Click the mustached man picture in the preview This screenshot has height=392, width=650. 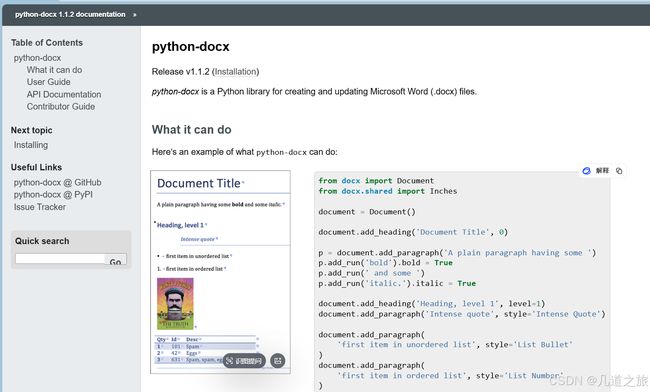click(x=175, y=303)
